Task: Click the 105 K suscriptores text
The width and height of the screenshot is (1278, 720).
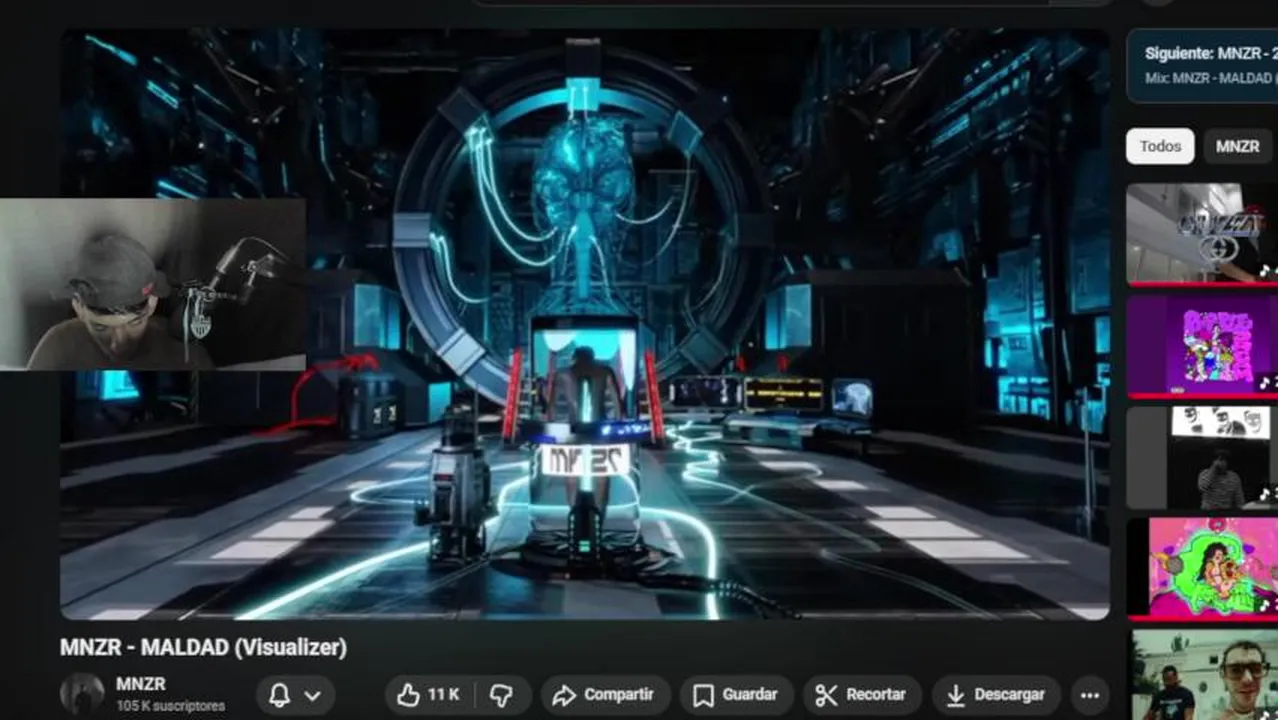Action: click(170, 706)
